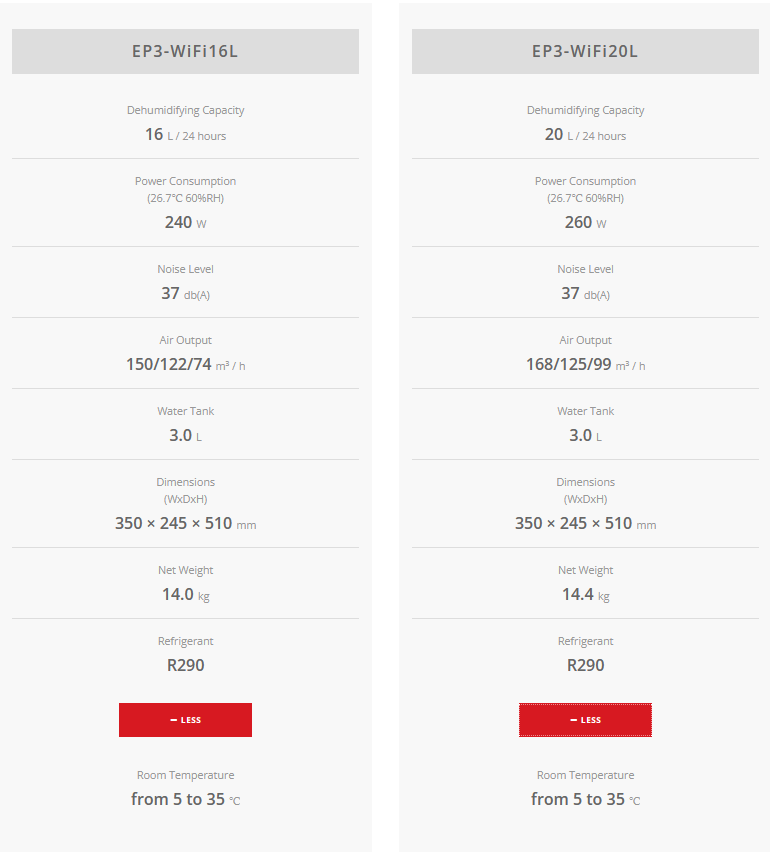Click the EP3-WiFi20L room temperature range
This screenshot has height=854, width=777.
point(585,799)
